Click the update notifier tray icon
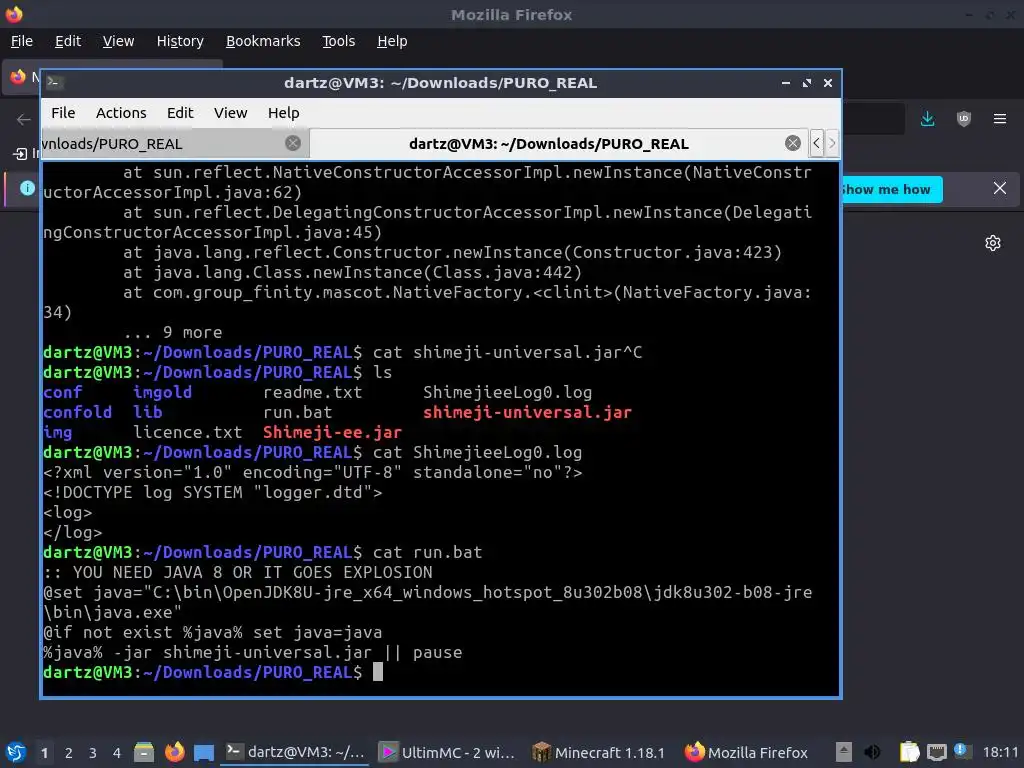The height and width of the screenshot is (768, 1024). [961, 751]
